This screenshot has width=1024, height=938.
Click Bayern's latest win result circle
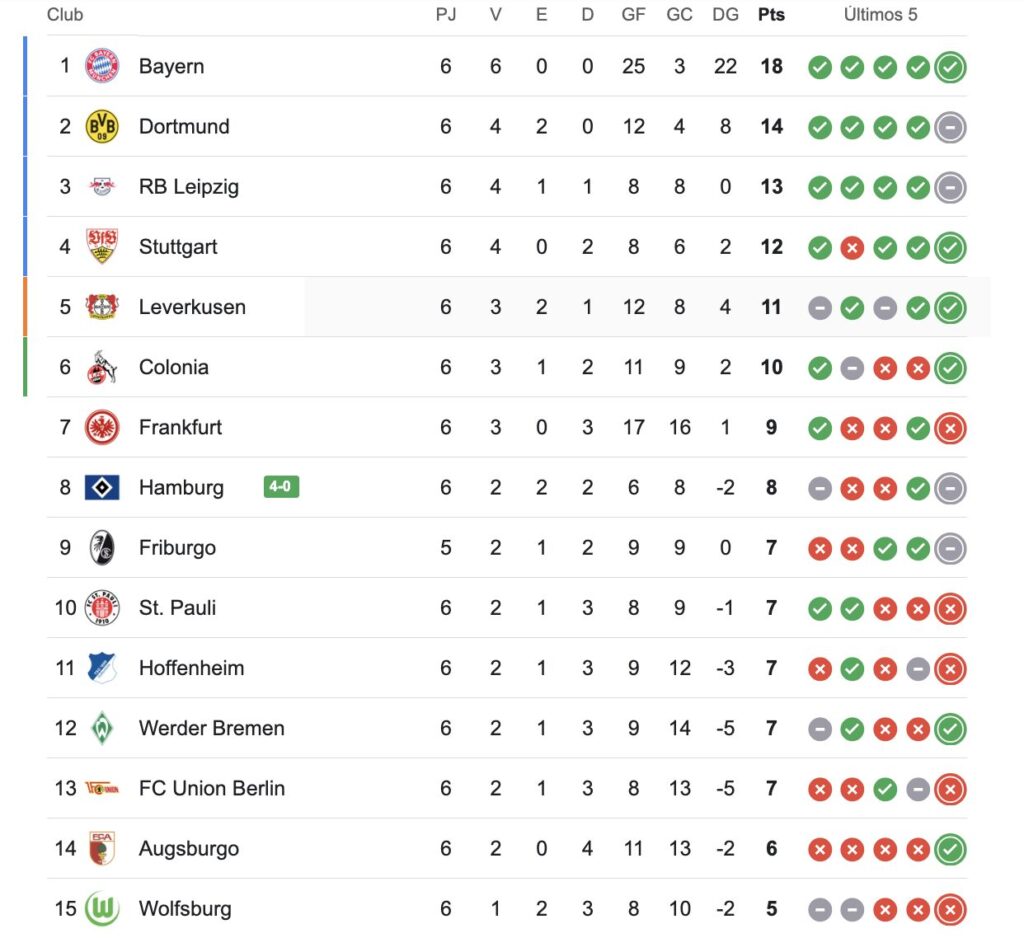coord(950,67)
